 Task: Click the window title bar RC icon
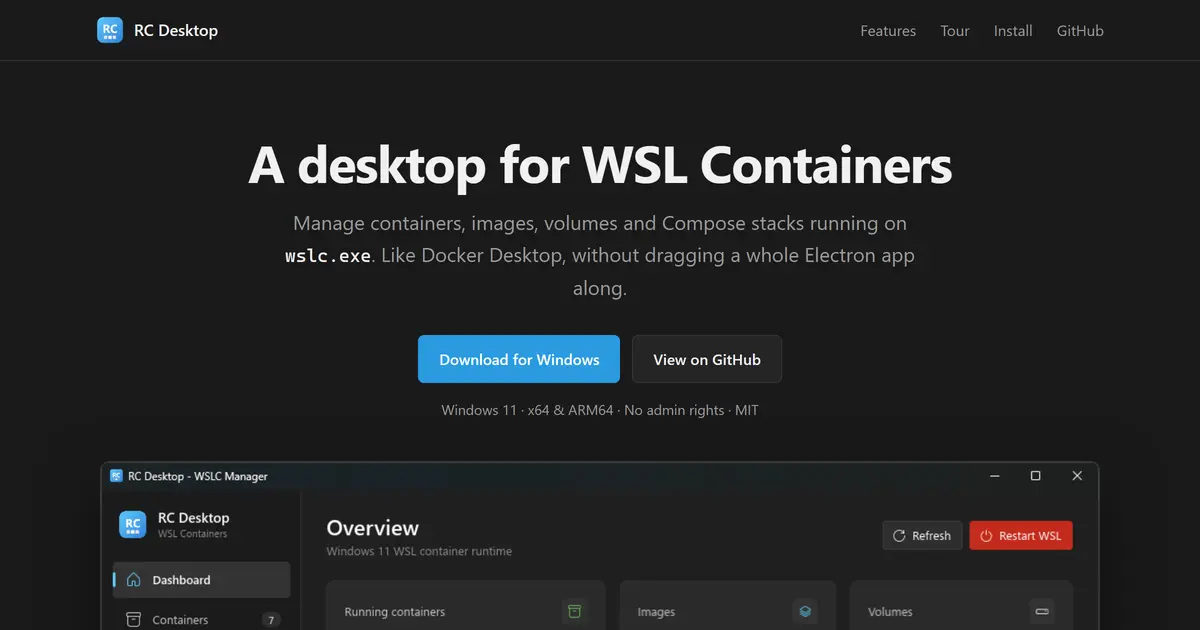pyautogui.click(x=116, y=476)
